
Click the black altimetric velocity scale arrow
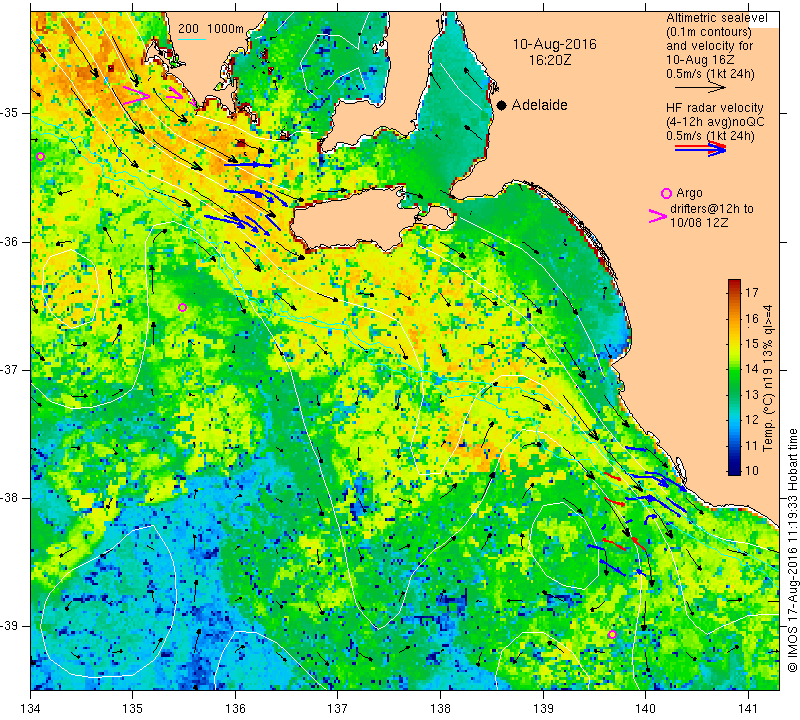point(701,88)
